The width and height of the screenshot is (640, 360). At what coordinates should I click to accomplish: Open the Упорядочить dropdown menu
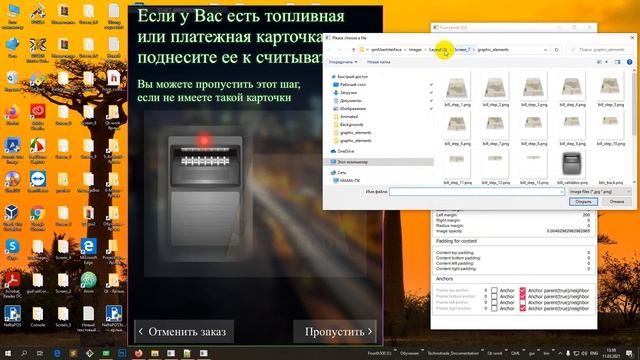click(x=343, y=62)
